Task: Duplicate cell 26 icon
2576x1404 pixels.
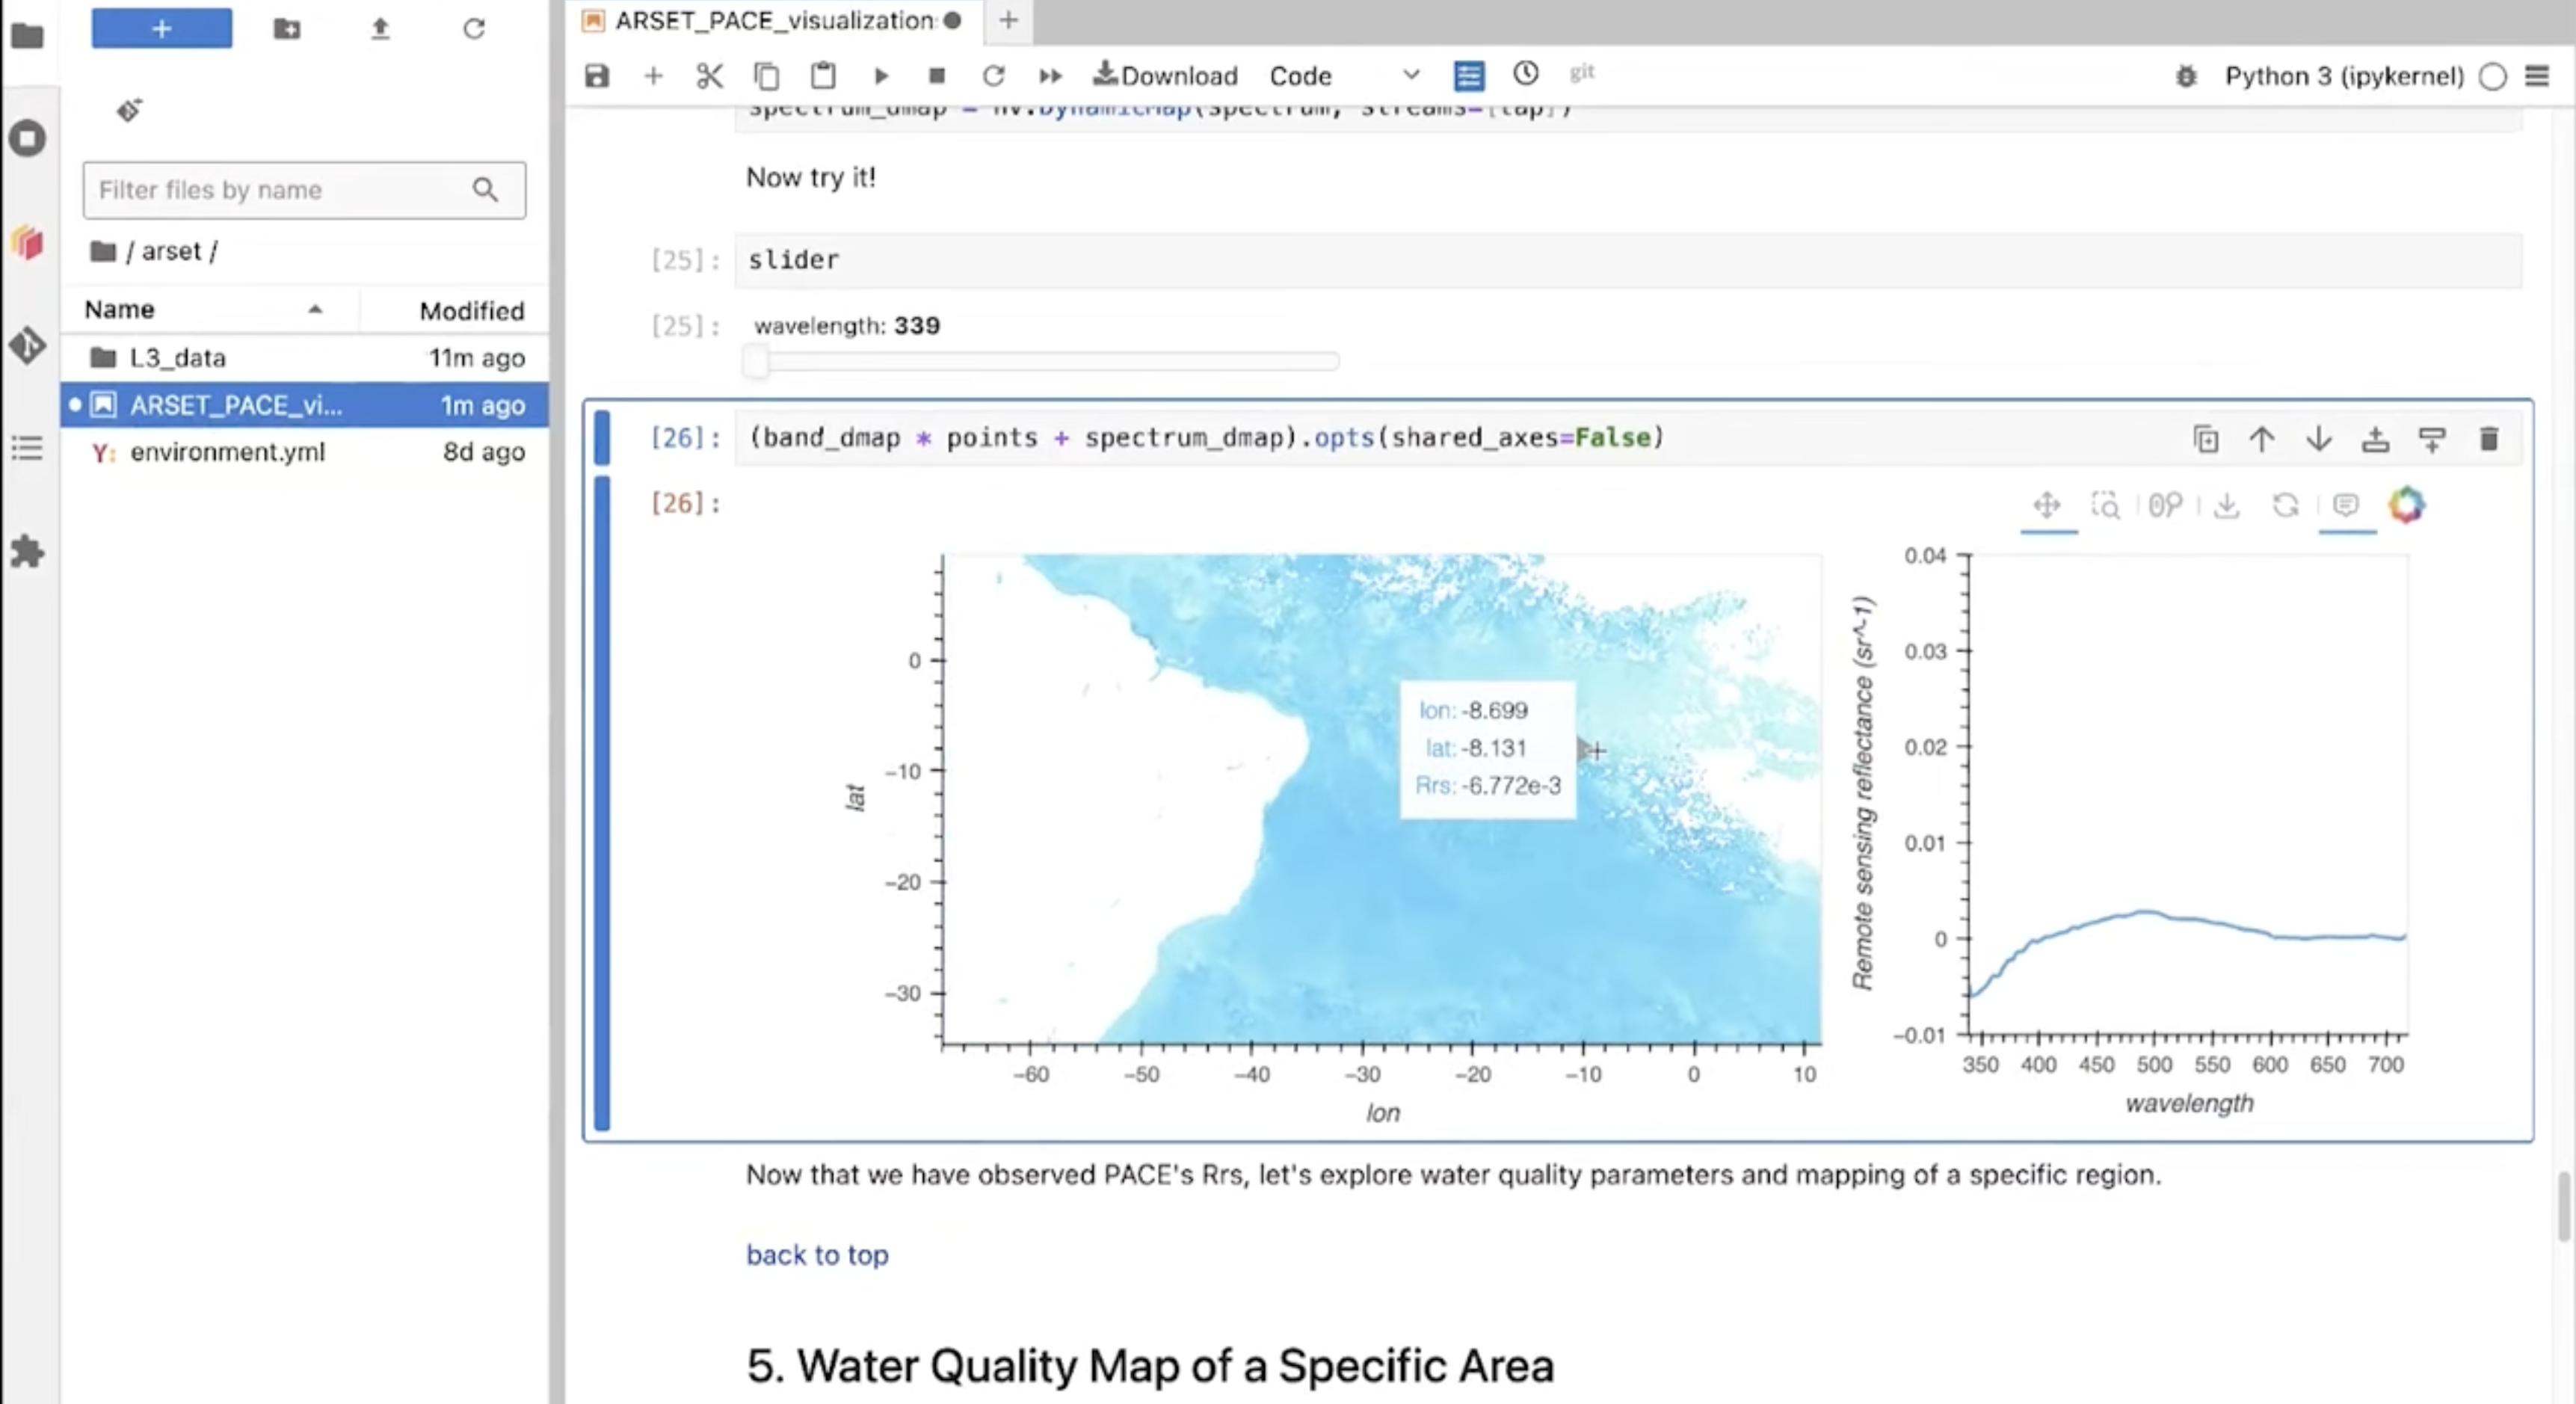Action: pyautogui.click(x=2206, y=439)
